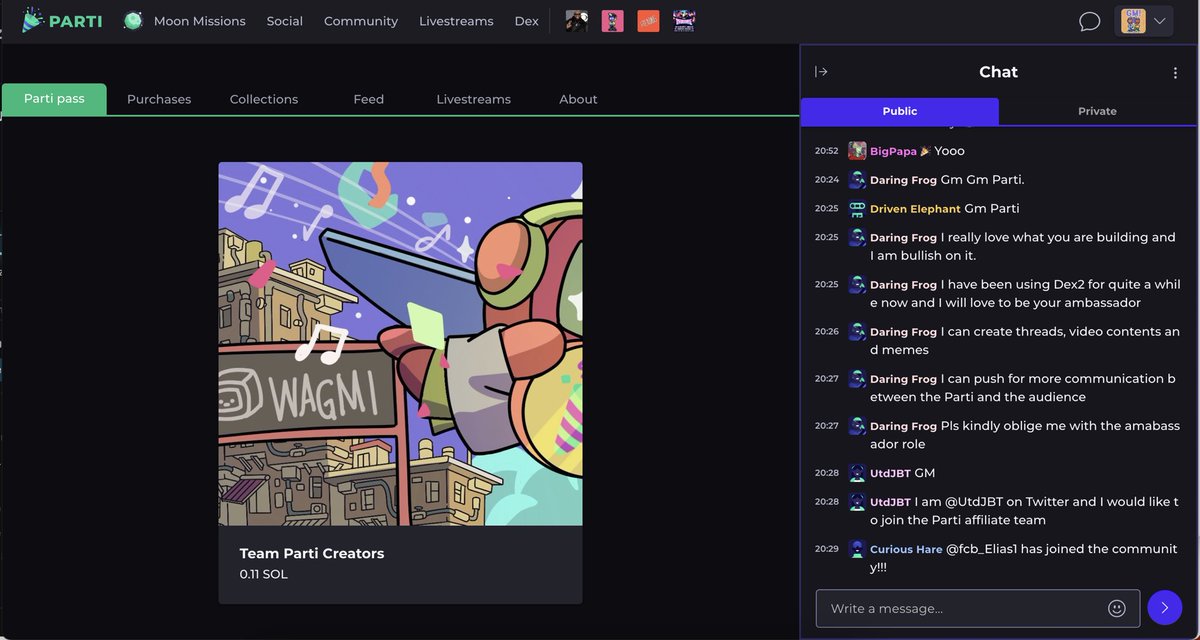Go to Social in top navigation
The image size is (1200, 640).
pyautogui.click(x=285, y=21)
